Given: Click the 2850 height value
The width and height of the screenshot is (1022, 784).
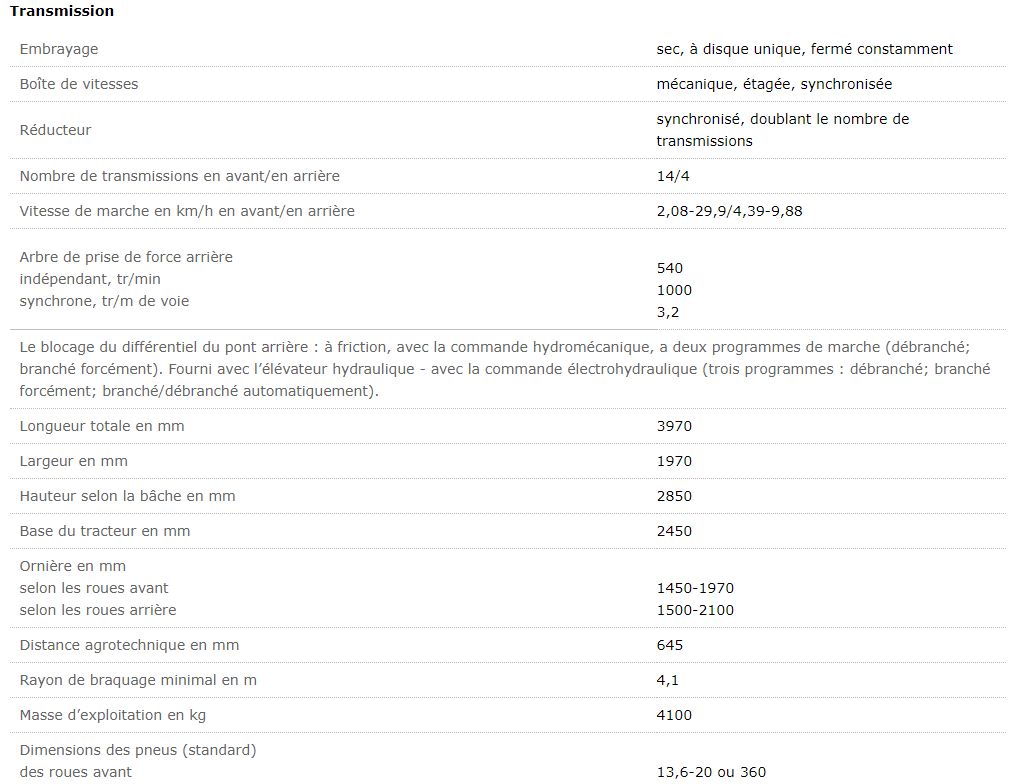Looking at the screenshot, I should 674,496.
